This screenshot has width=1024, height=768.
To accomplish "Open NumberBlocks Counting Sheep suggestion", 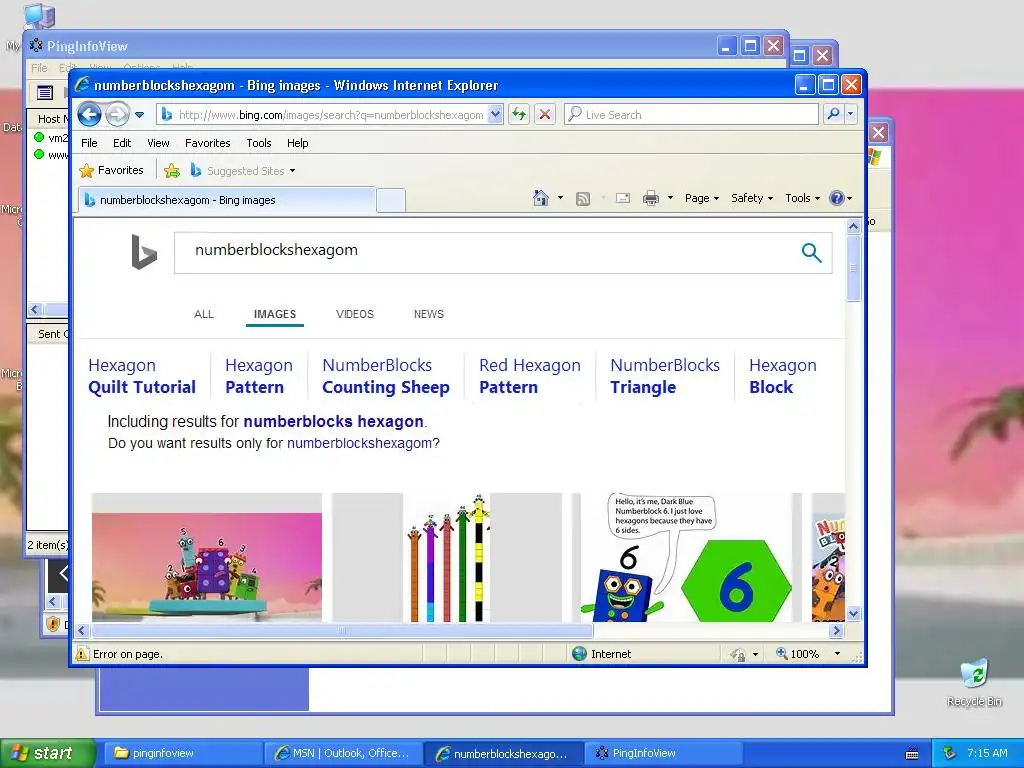I will coord(385,376).
